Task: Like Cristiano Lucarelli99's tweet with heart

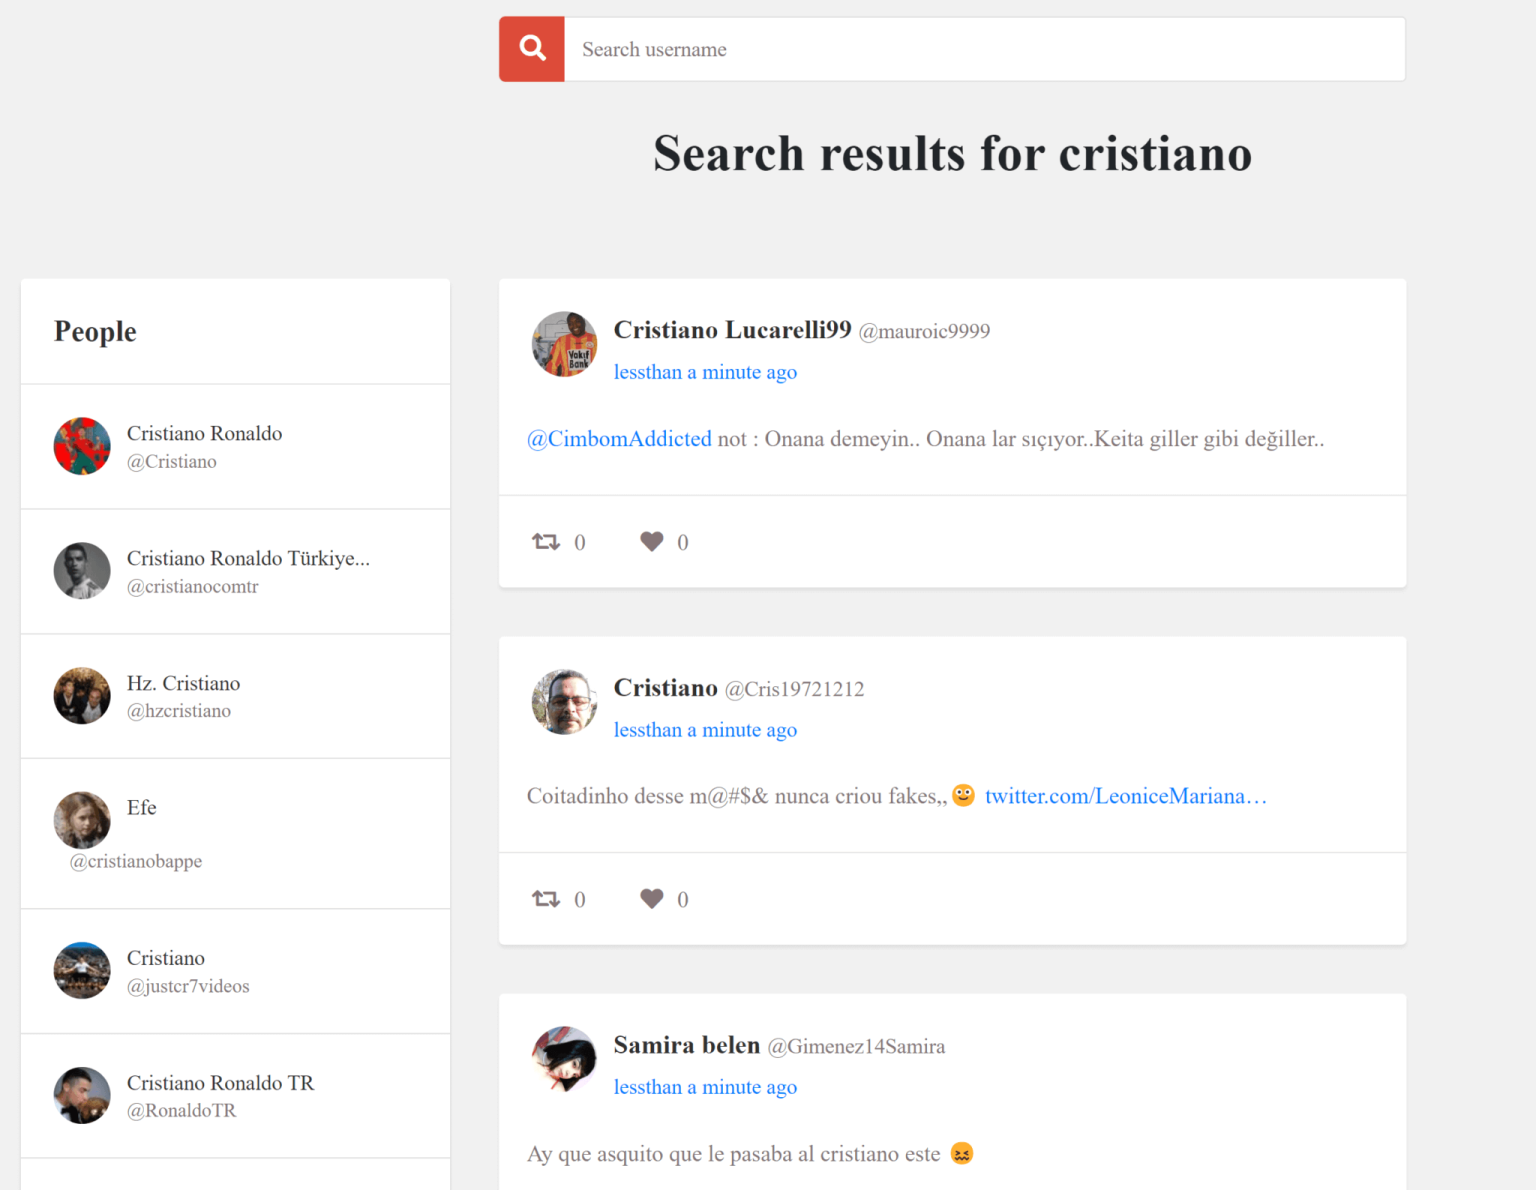Action: pyautogui.click(x=652, y=542)
